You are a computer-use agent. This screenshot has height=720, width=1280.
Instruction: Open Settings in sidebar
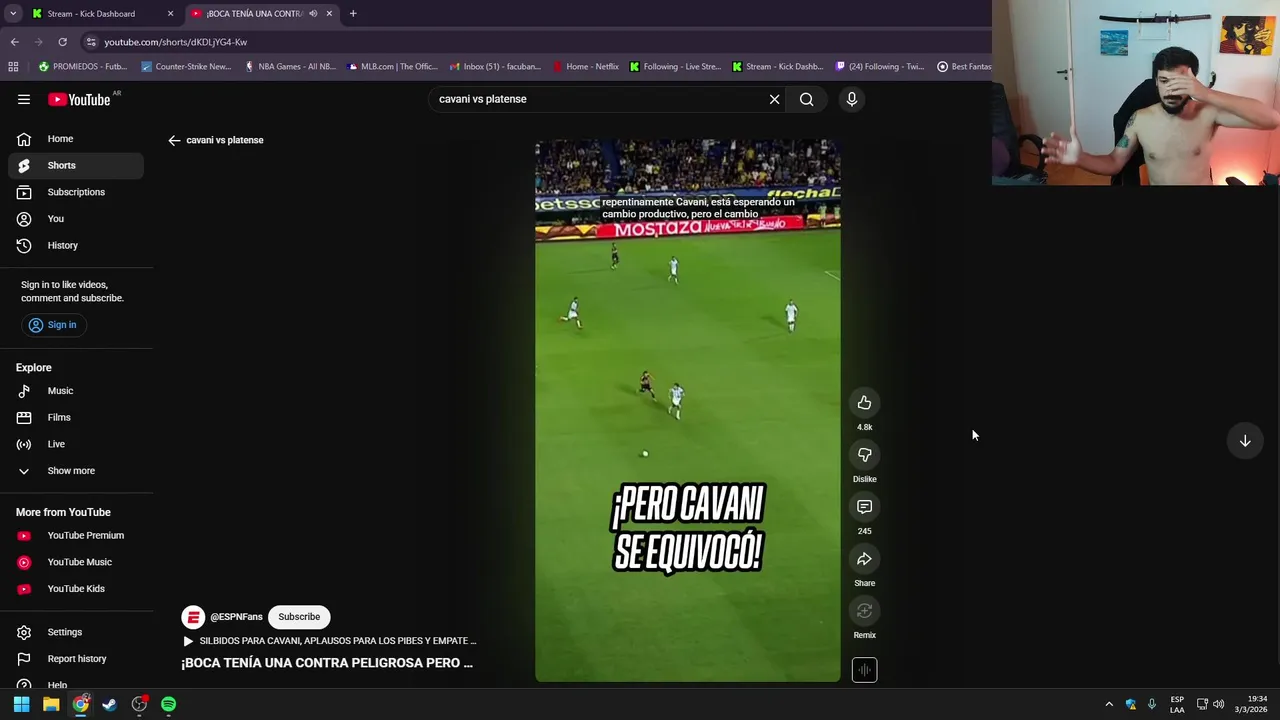pyautogui.click(x=76, y=632)
